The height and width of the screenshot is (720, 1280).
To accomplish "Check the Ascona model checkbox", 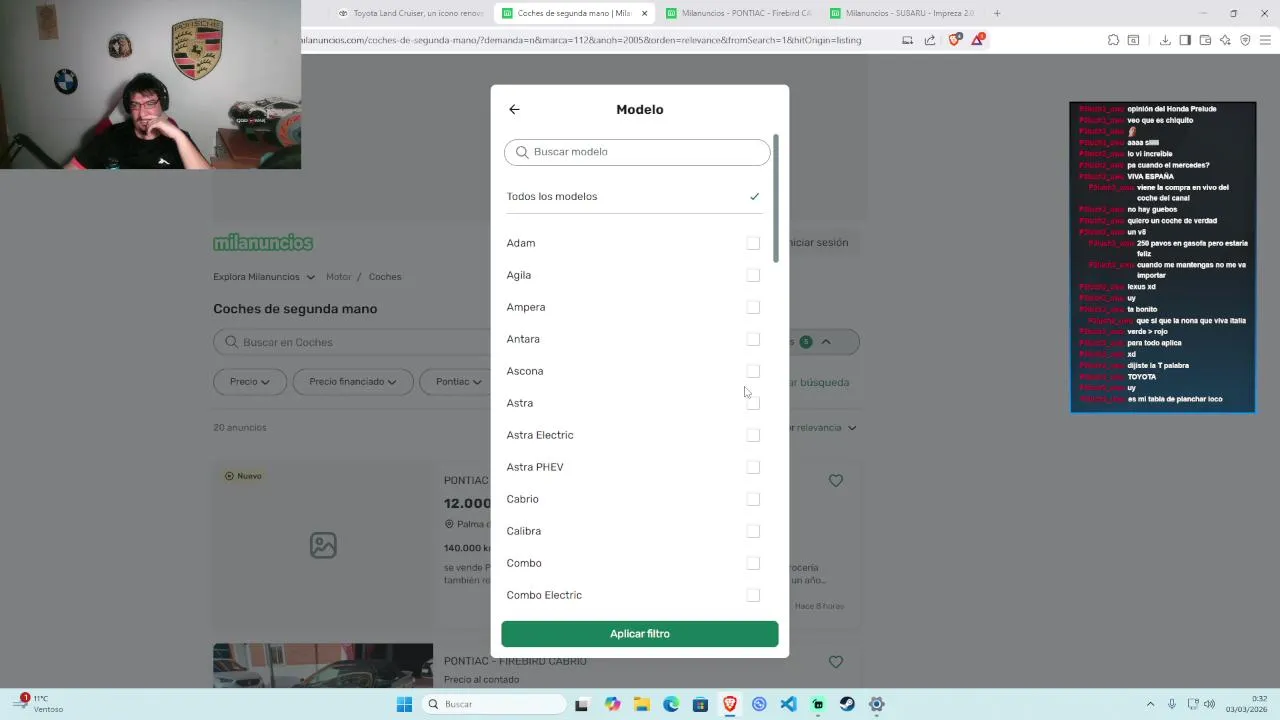I will 753,371.
